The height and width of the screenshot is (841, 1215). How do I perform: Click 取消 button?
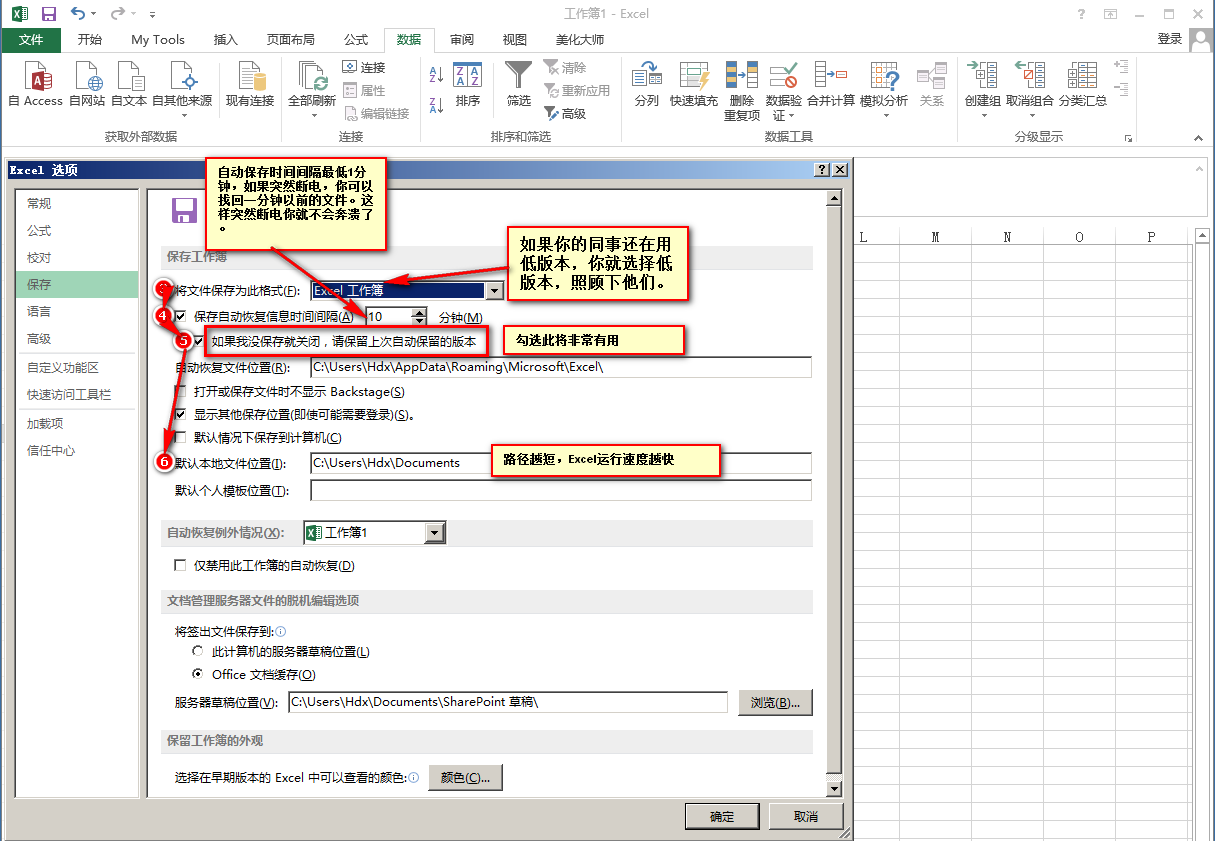(x=806, y=816)
